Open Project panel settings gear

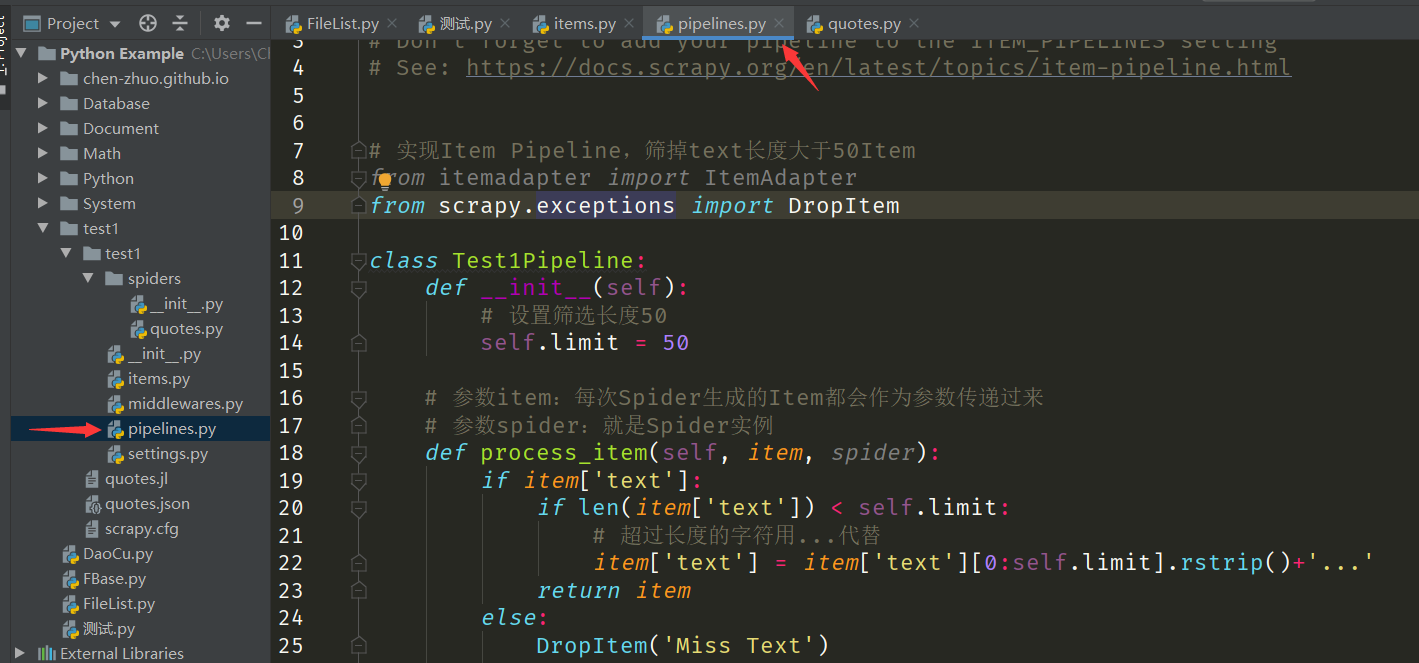click(x=222, y=23)
